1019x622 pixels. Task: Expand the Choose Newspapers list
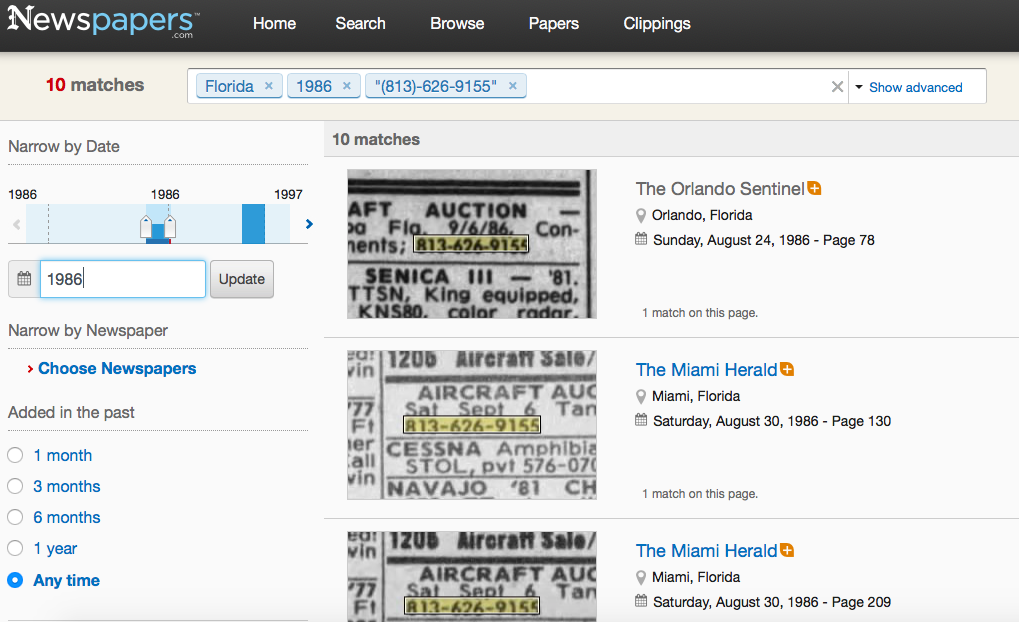[x=116, y=369]
